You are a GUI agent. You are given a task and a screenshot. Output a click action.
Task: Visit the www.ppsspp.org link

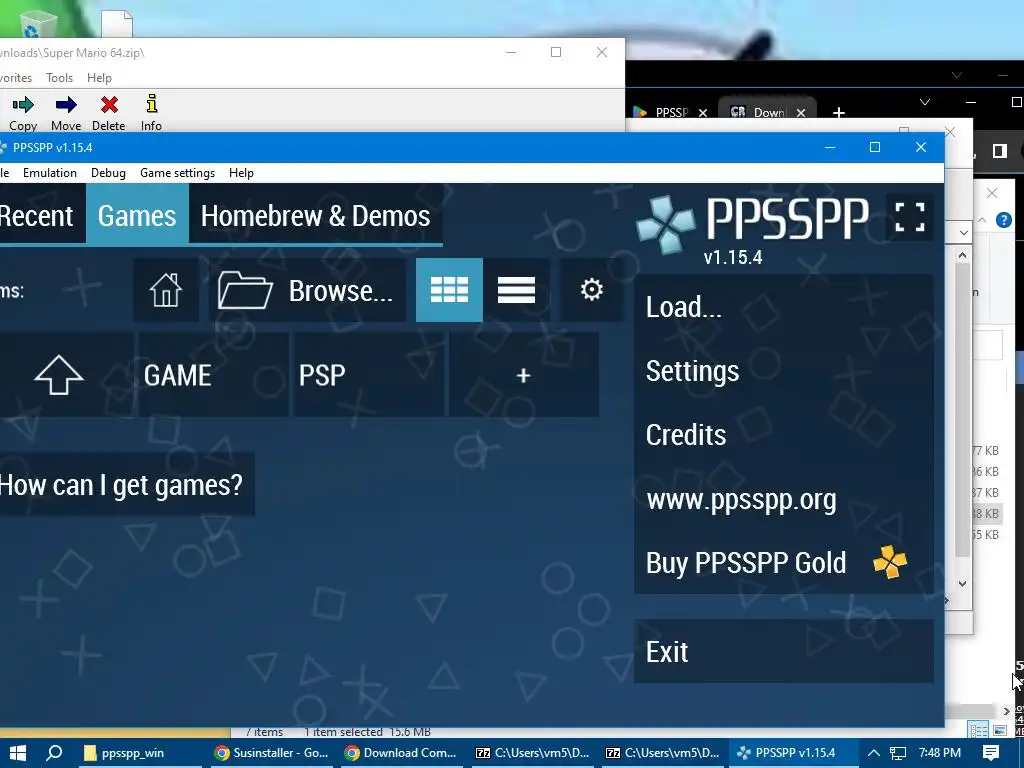(x=784, y=499)
